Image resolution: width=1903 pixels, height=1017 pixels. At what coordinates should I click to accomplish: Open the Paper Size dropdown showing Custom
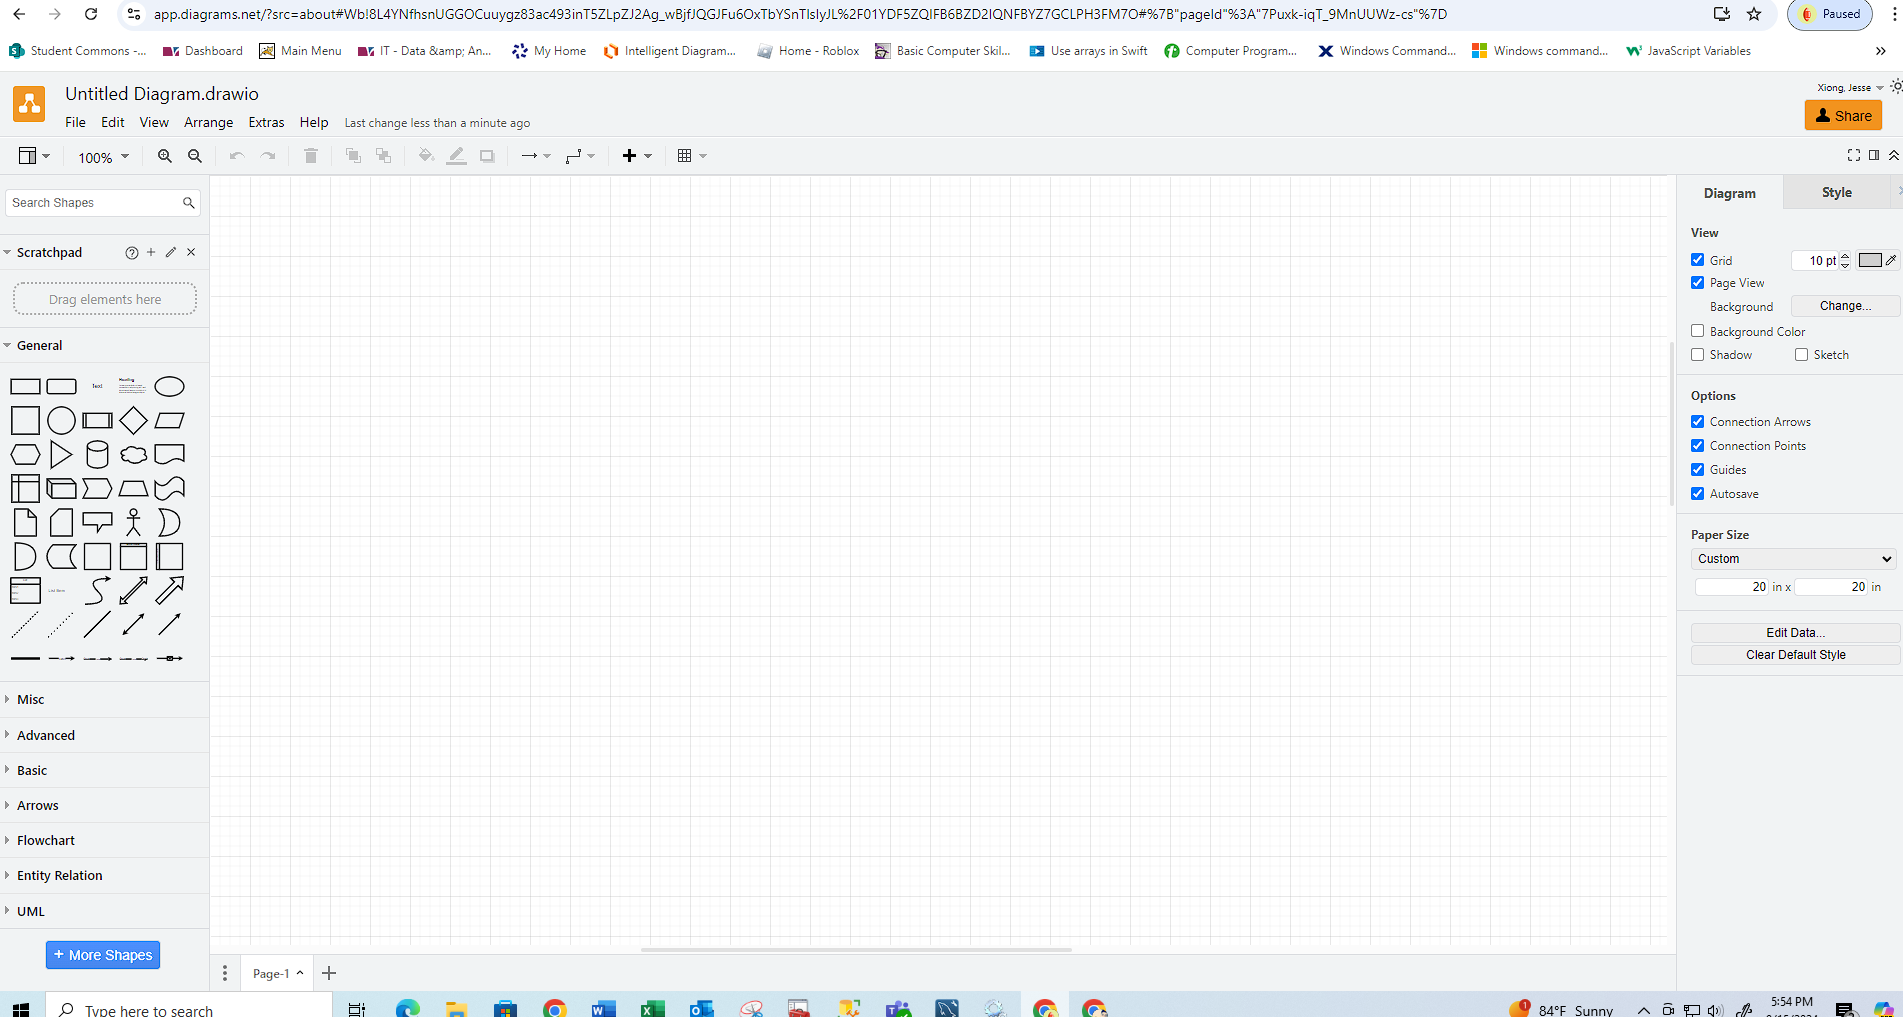[x=1793, y=559]
